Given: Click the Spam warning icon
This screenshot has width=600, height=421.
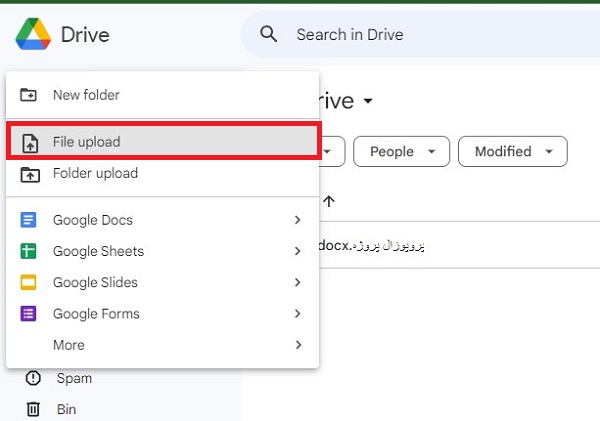Looking at the screenshot, I should 33,378.
